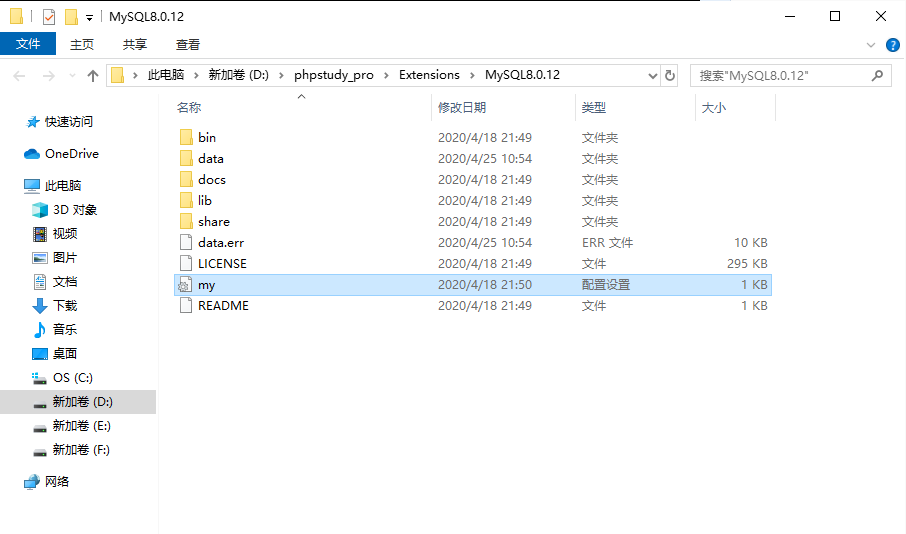
Task: Open 音乐 folder in the sidebar
Action: click(x=65, y=329)
